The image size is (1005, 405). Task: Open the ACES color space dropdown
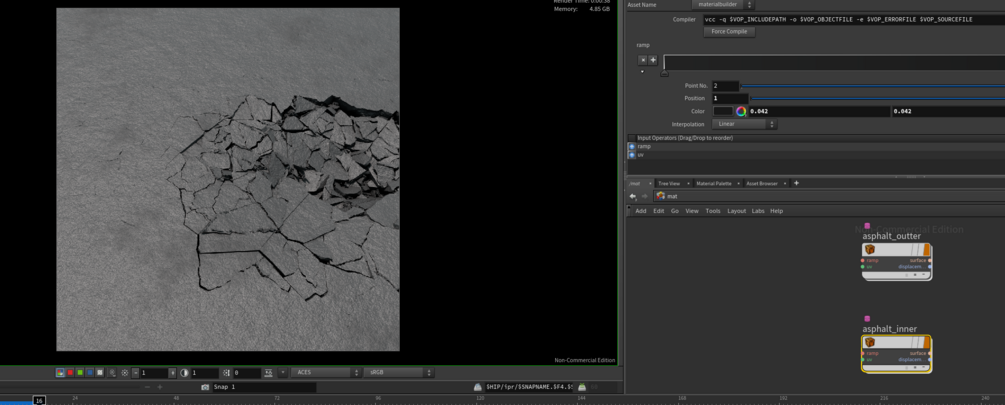tap(325, 373)
